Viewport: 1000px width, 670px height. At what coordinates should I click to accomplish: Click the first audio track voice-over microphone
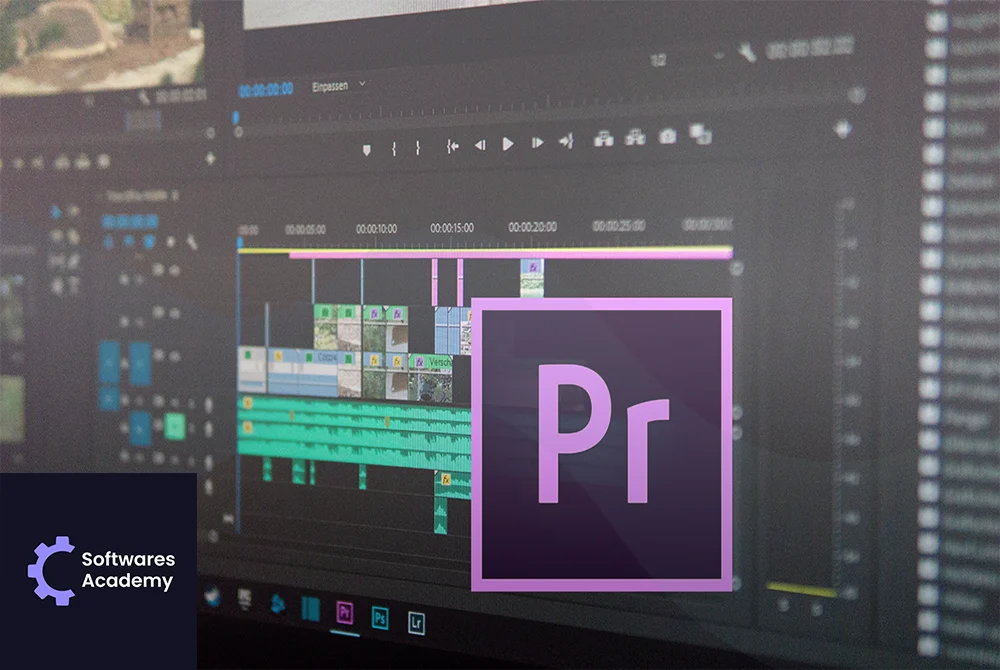pyautogui.click(x=208, y=405)
